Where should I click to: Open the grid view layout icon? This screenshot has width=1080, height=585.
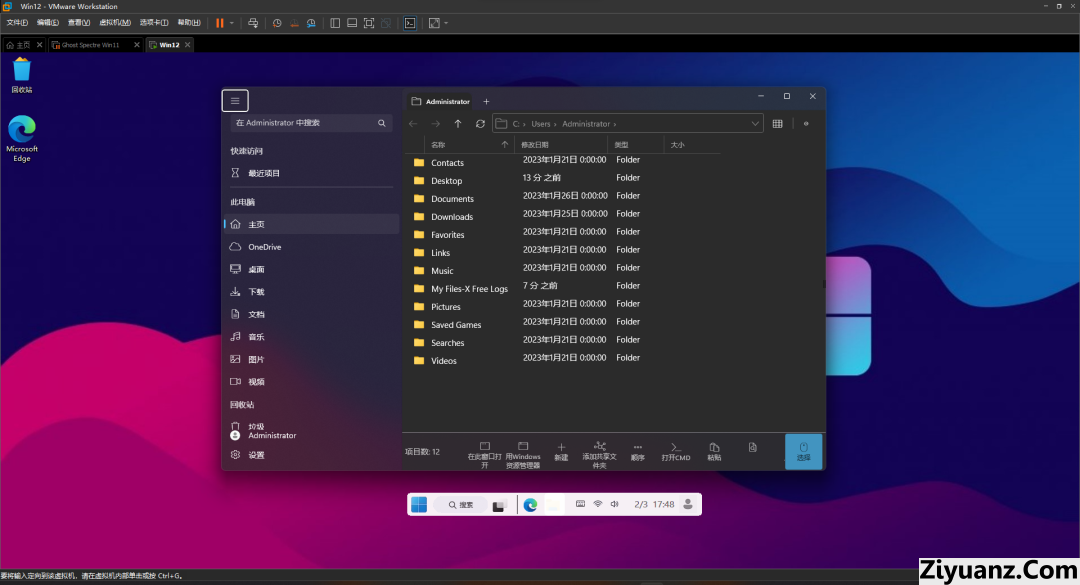(x=777, y=124)
